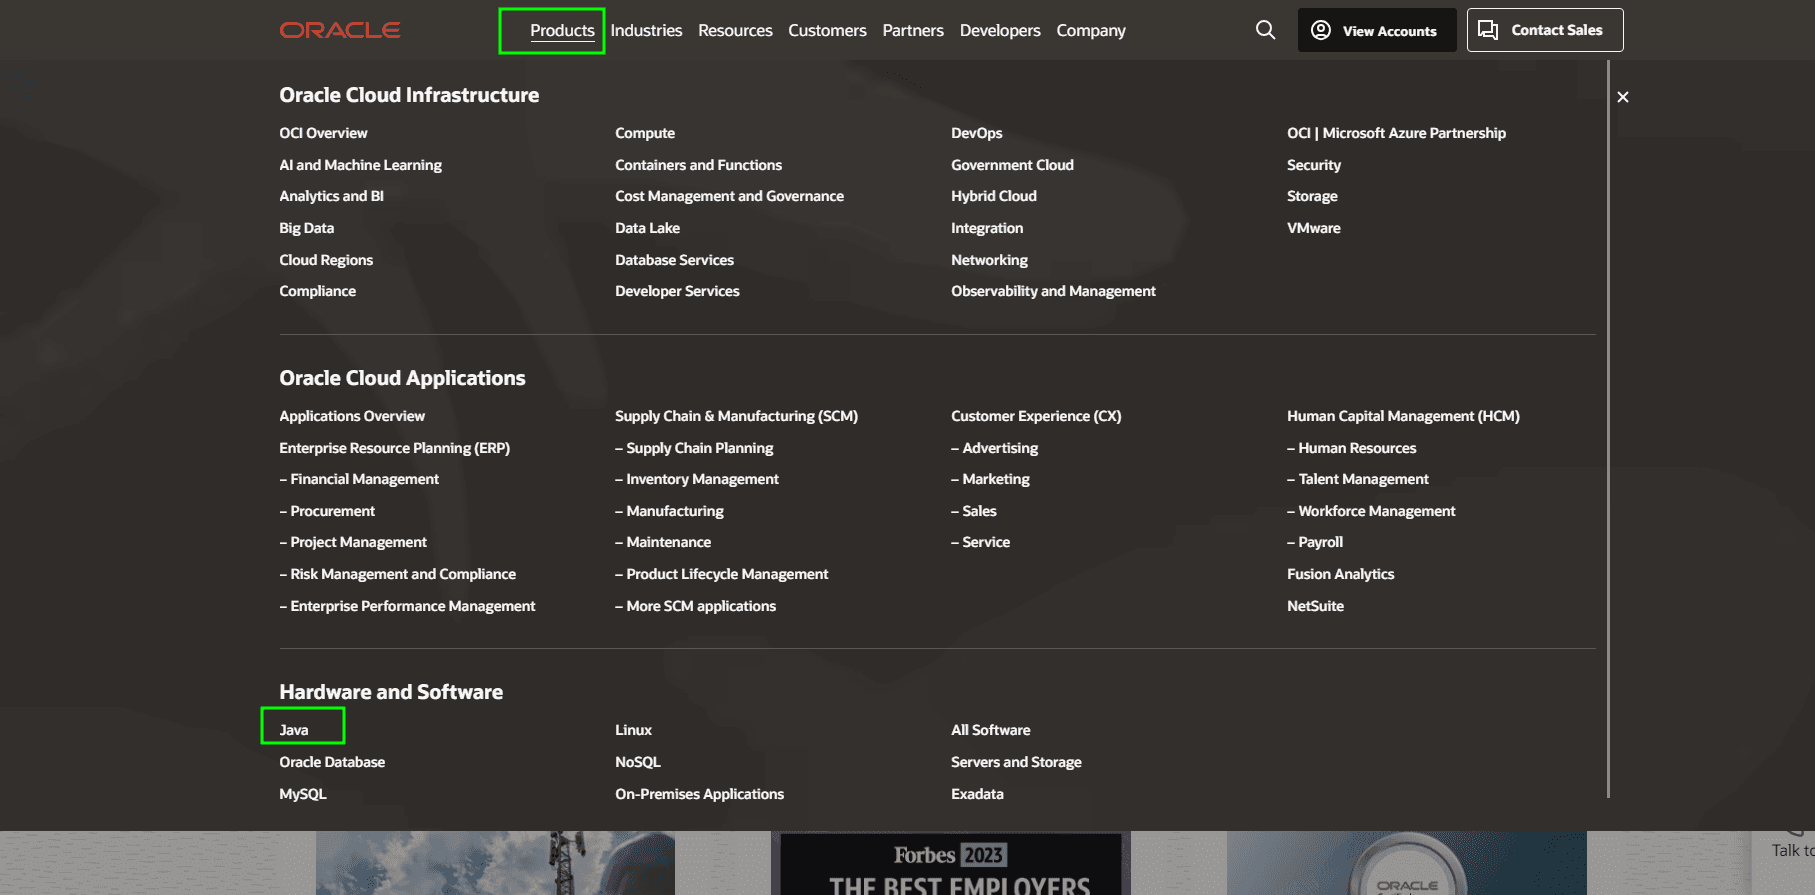Go to Compute
The width and height of the screenshot is (1815, 895).
click(645, 133)
